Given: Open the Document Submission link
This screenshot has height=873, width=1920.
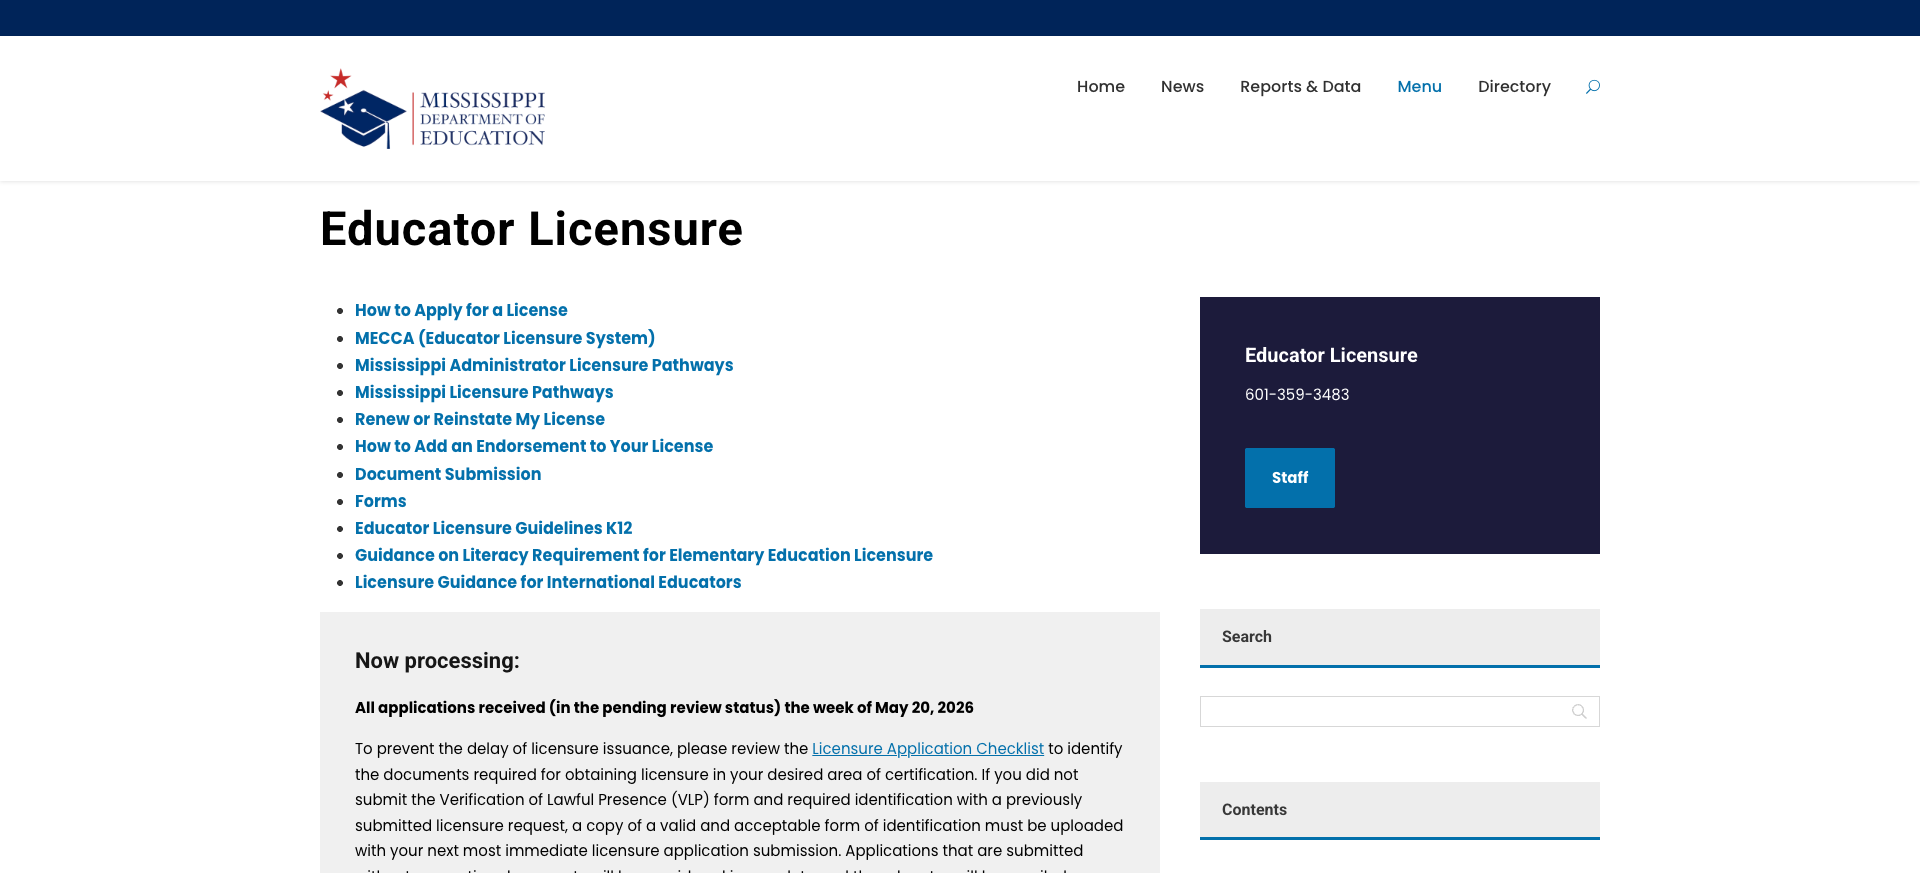Looking at the screenshot, I should click(x=448, y=474).
